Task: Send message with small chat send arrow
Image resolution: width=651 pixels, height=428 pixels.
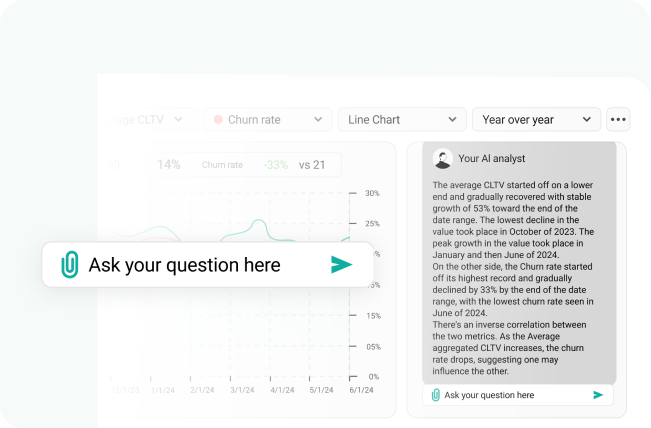Action: tap(598, 395)
